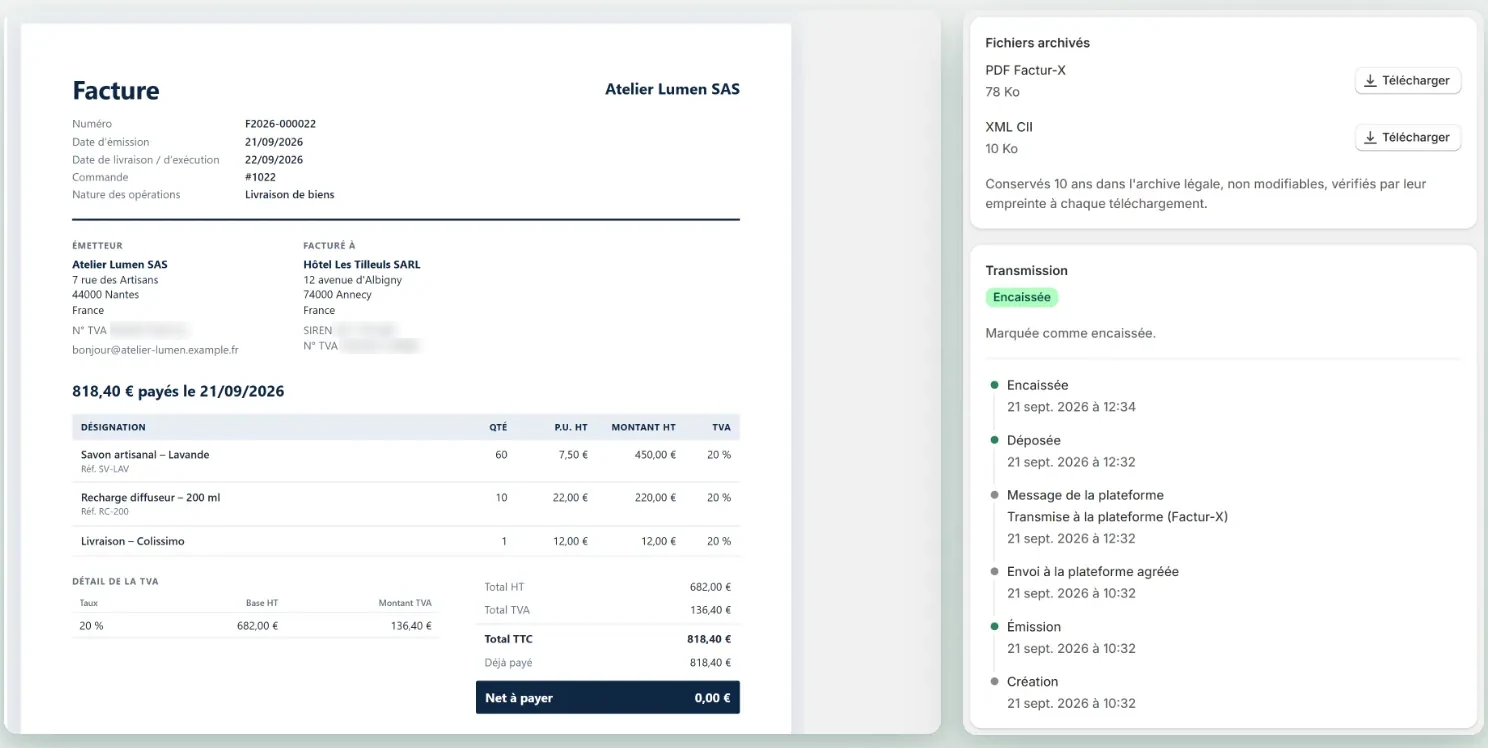
Task: Click the Encaissée status badge
Action: tap(1021, 297)
